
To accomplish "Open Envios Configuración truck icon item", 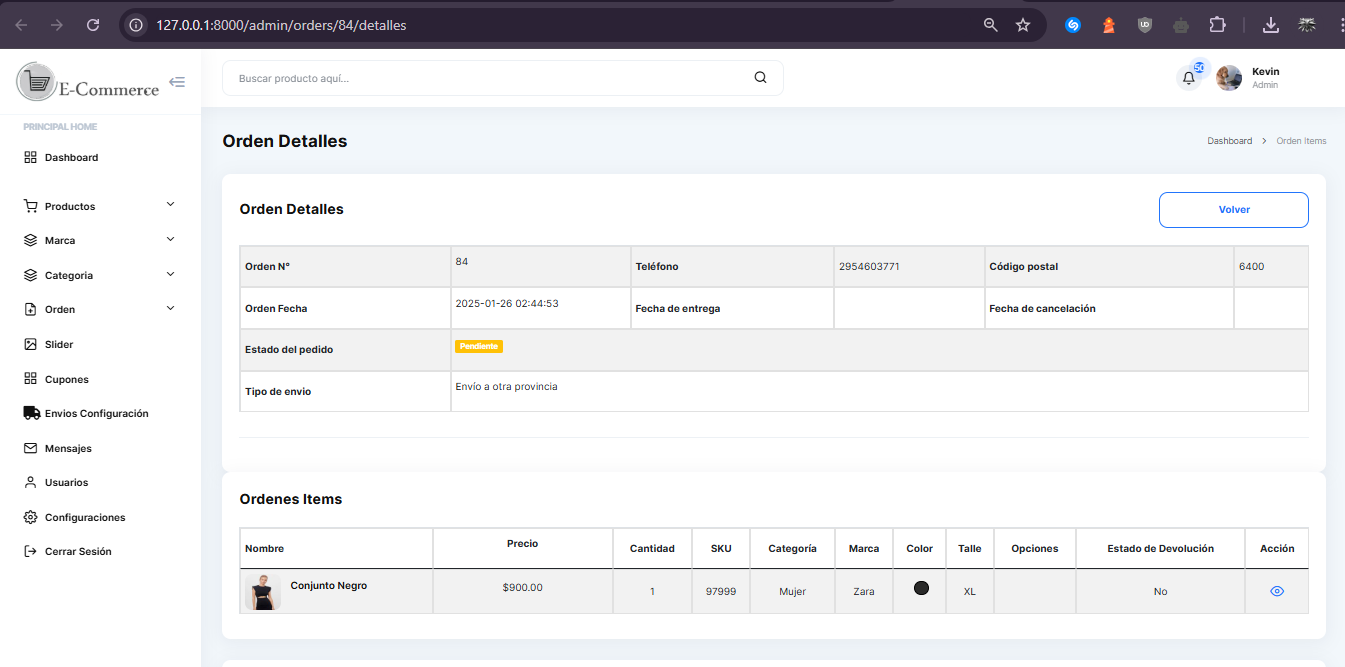I will (x=31, y=413).
